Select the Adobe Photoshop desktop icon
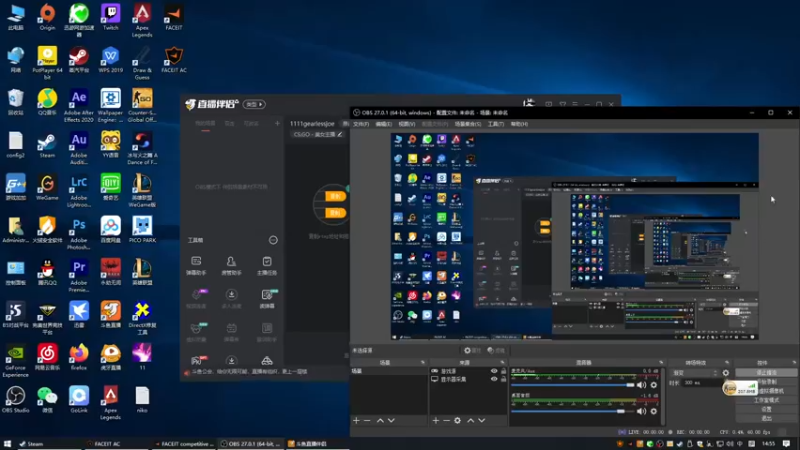The height and width of the screenshot is (450, 800). [x=79, y=233]
